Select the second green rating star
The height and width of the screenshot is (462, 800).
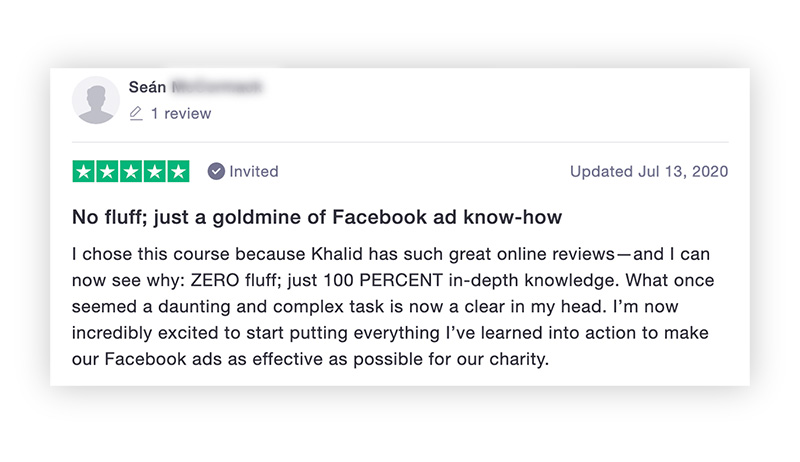107,171
